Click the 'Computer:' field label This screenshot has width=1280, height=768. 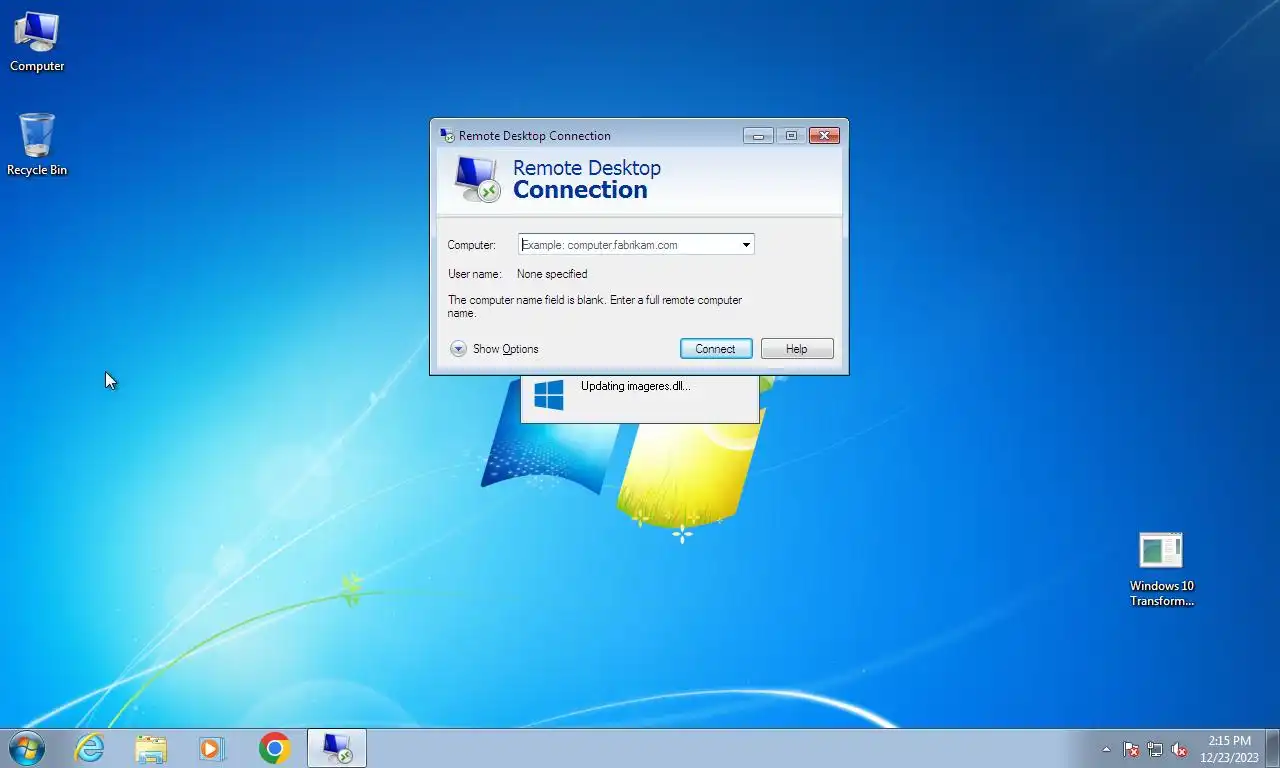[471, 245]
